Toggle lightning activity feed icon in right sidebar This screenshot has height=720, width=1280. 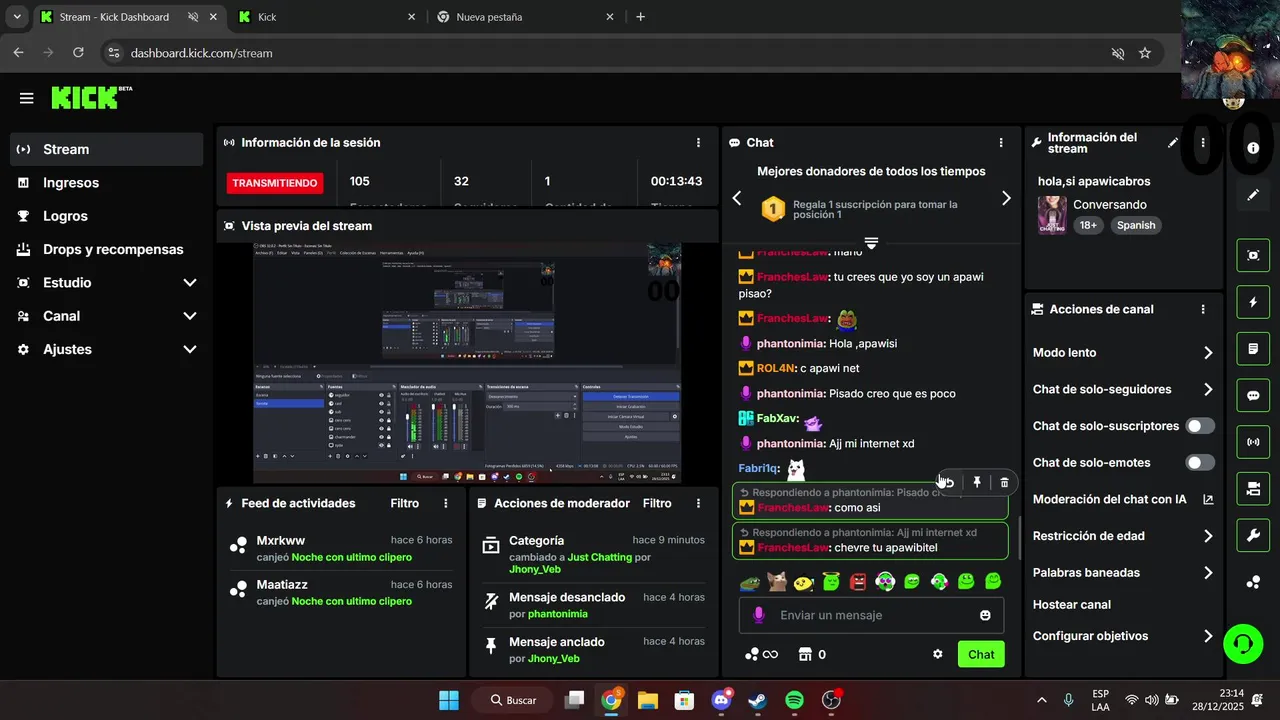(x=1253, y=302)
